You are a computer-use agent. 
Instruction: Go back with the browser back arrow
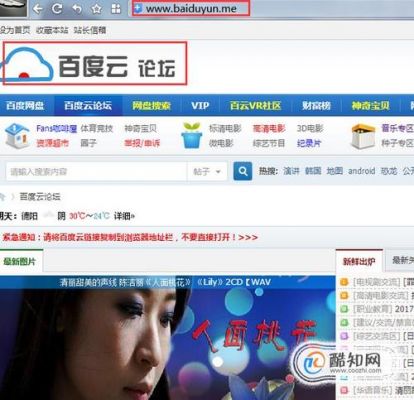[x=38, y=9]
